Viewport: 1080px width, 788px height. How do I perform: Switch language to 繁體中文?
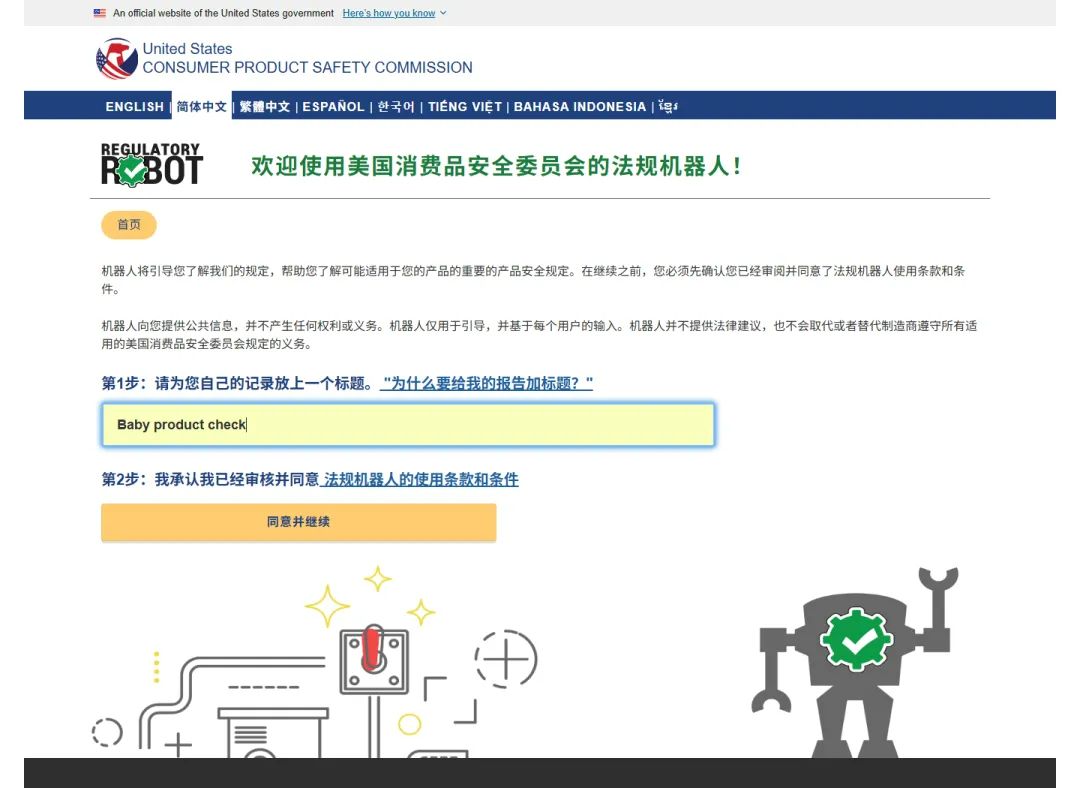(264, 107)
